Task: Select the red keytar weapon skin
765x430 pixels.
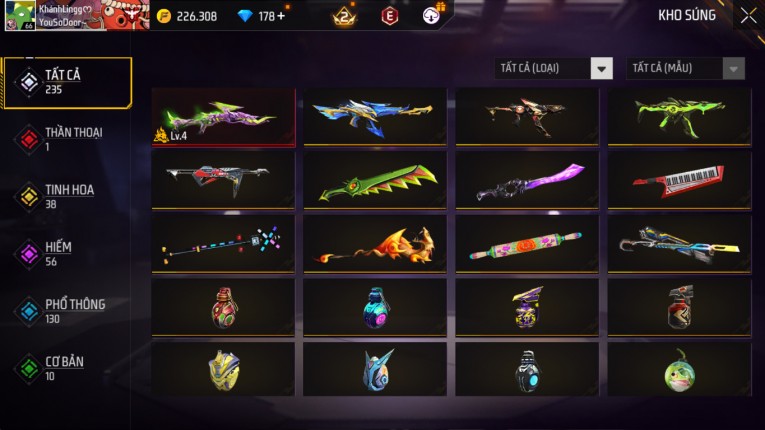Action: tap(679, 180)
